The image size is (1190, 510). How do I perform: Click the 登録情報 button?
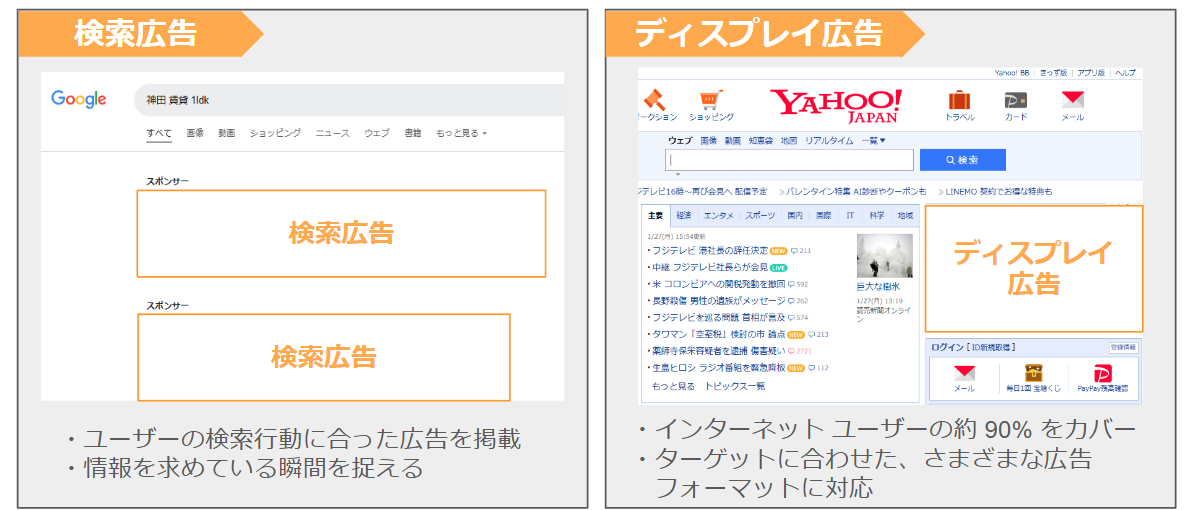click(1123, 348)
